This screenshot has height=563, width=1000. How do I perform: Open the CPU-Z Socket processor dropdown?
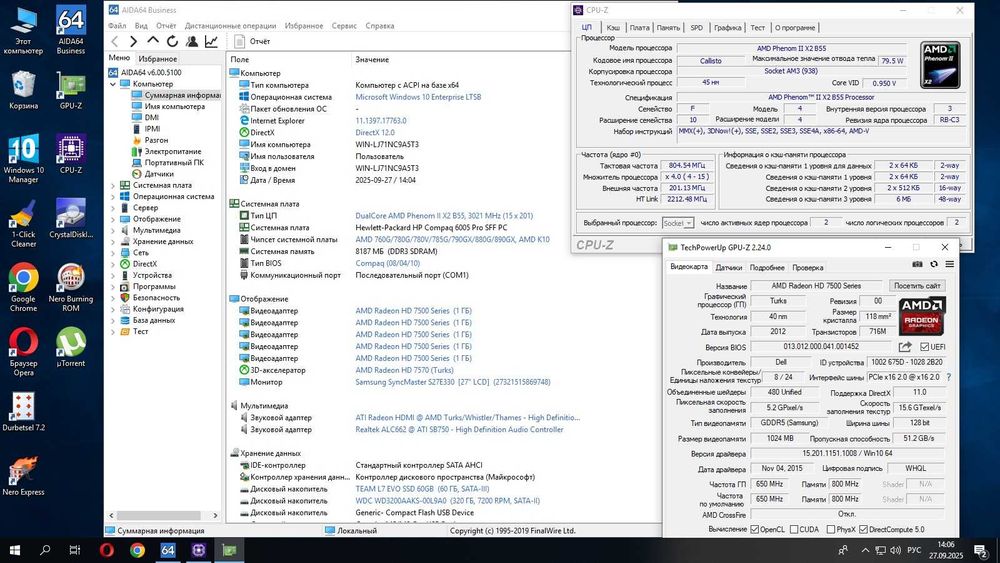pos(677,223)
